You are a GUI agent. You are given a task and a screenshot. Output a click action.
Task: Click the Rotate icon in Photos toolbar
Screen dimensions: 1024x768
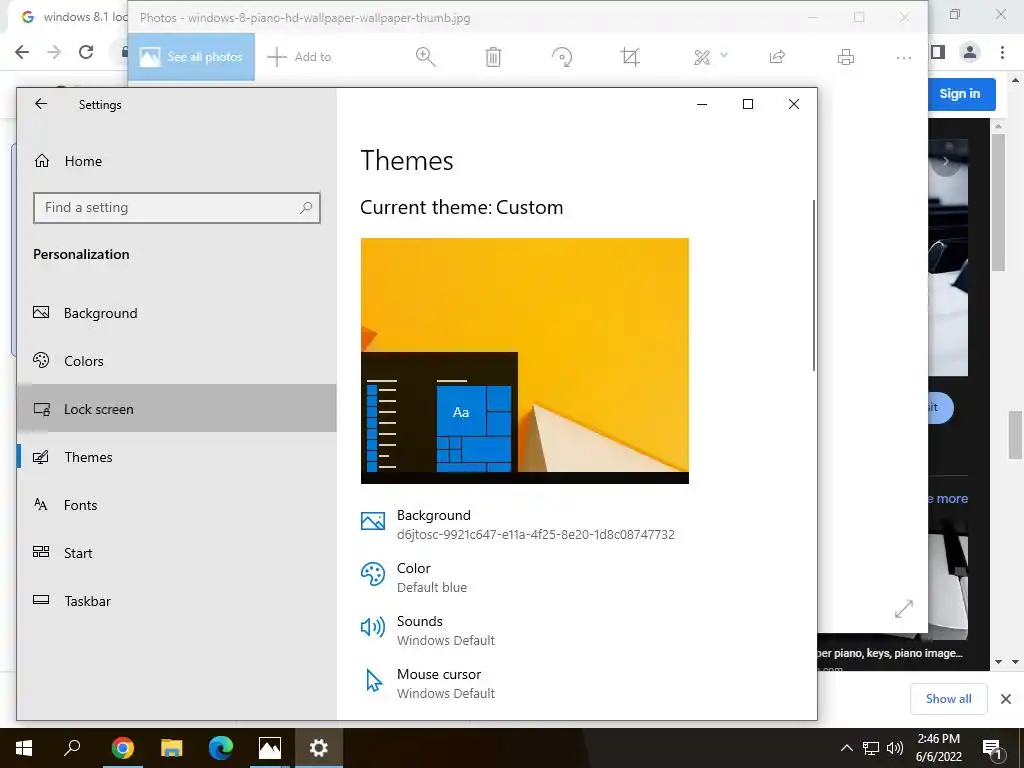click(562, 57)
